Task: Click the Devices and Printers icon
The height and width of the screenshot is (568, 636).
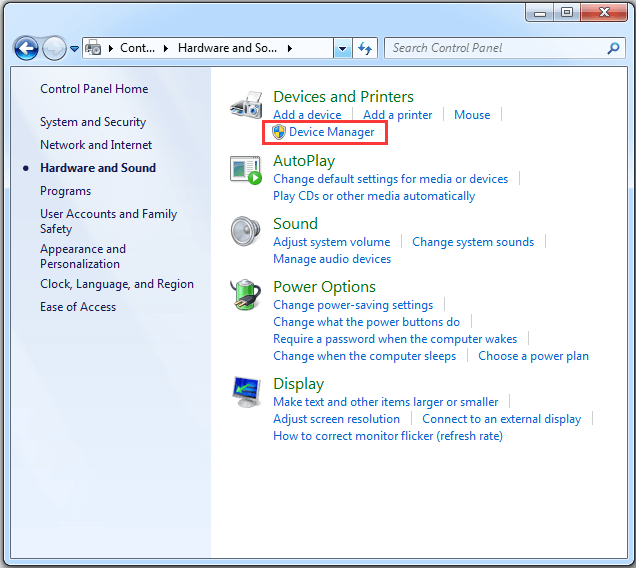Action: pos(247,105)
